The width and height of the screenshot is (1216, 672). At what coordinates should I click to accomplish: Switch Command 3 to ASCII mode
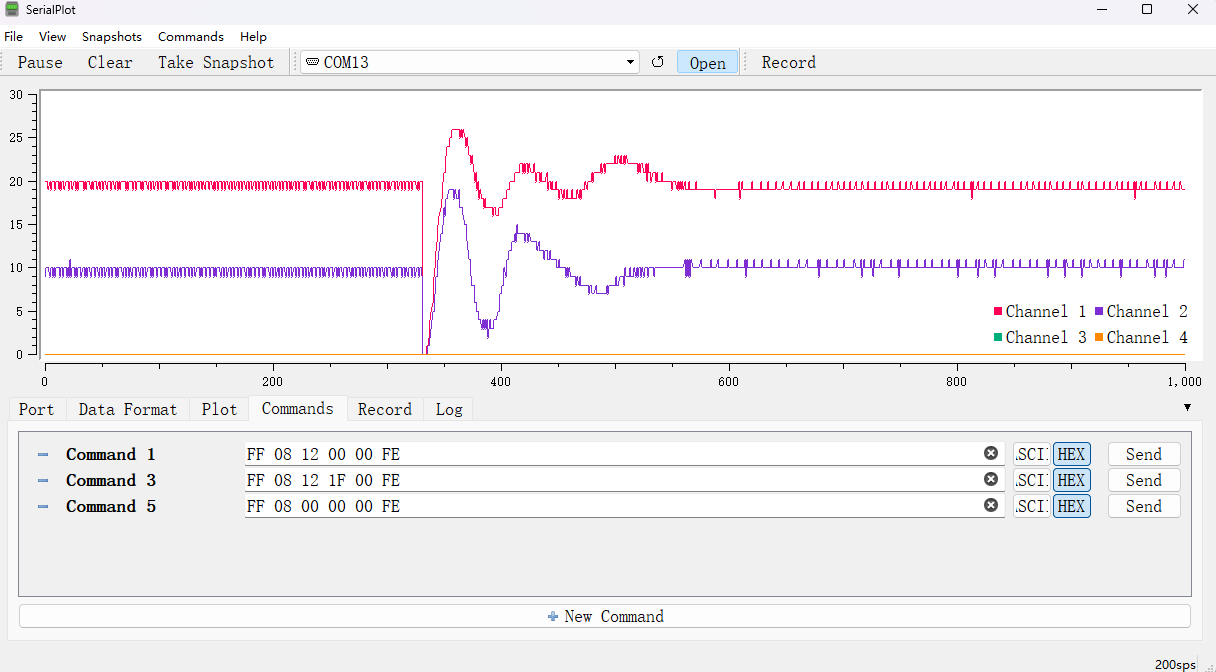(x=1031, y=480)
